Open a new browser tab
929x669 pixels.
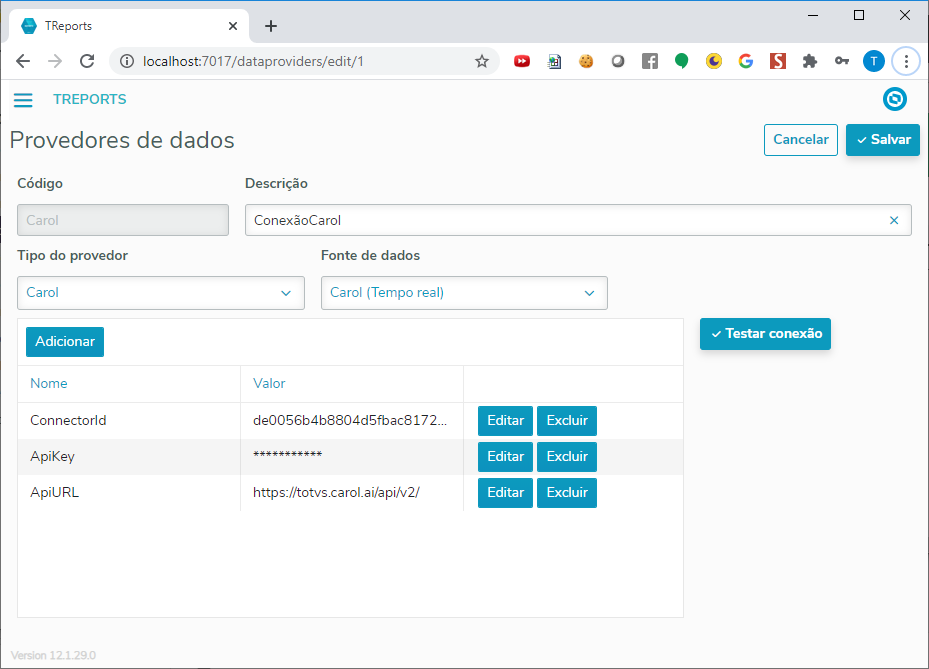point(271,26)
